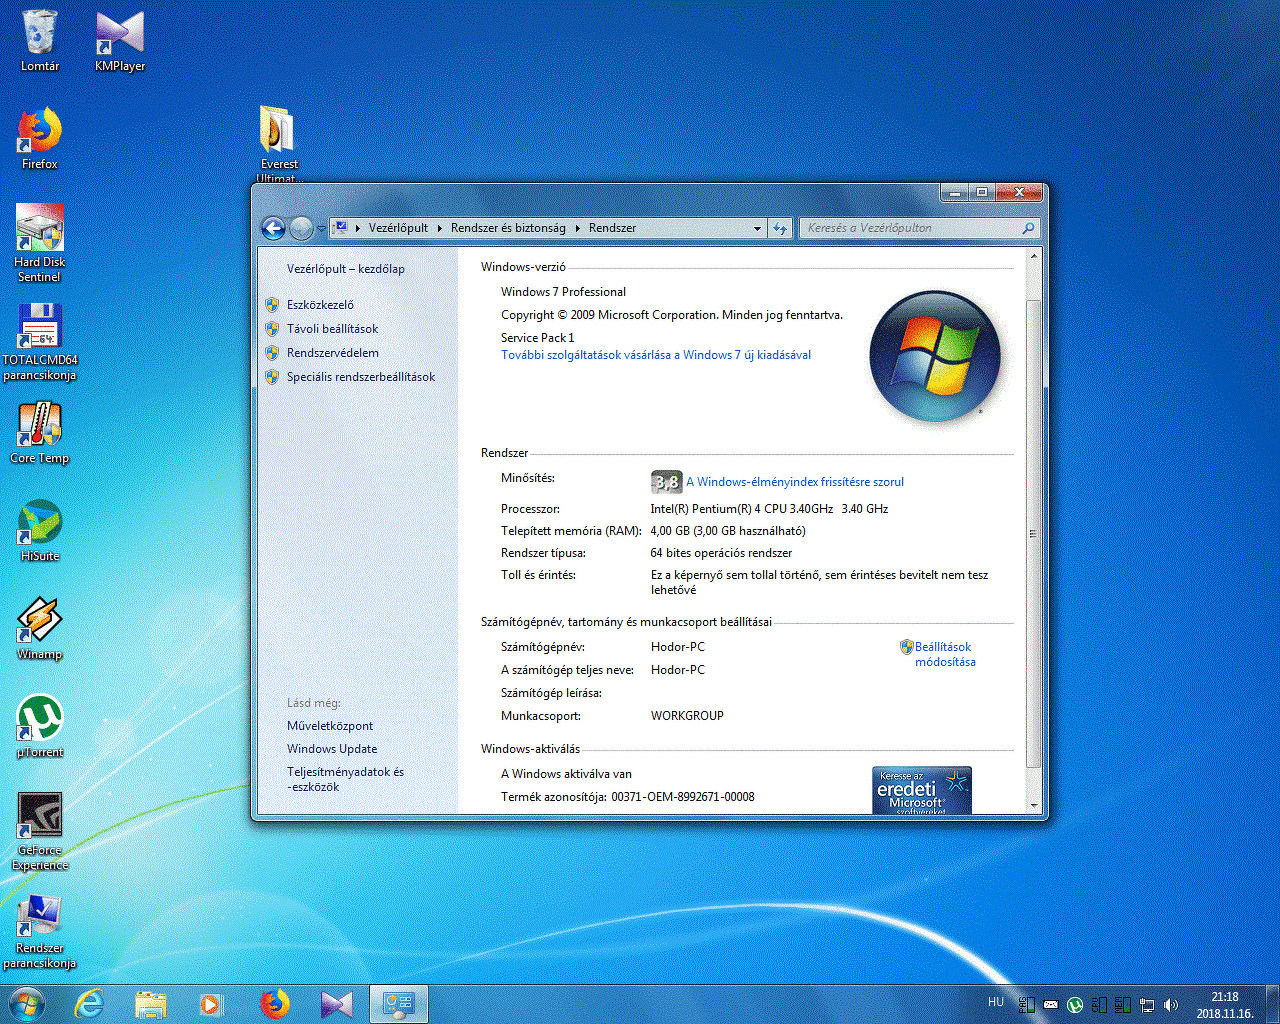Open Eszközkezelő (Device Manager)
Viewport: 1280px width, 1024px height.
point(320,305)
